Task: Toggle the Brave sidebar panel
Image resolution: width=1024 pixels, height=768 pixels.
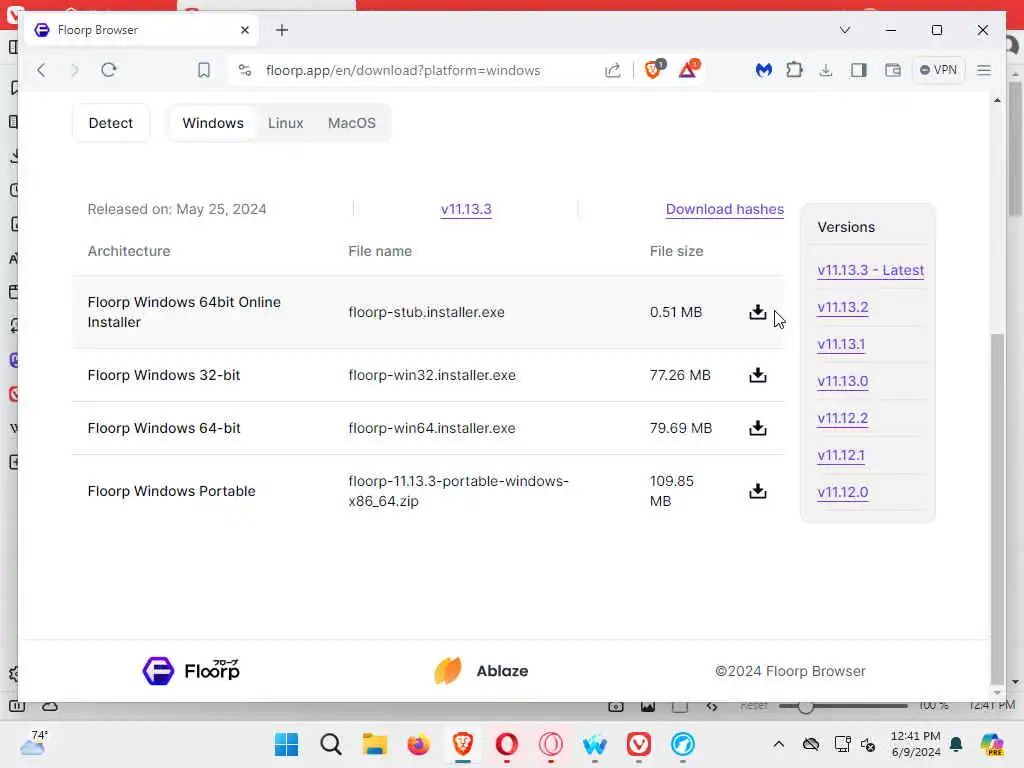Action: point(859,70)
